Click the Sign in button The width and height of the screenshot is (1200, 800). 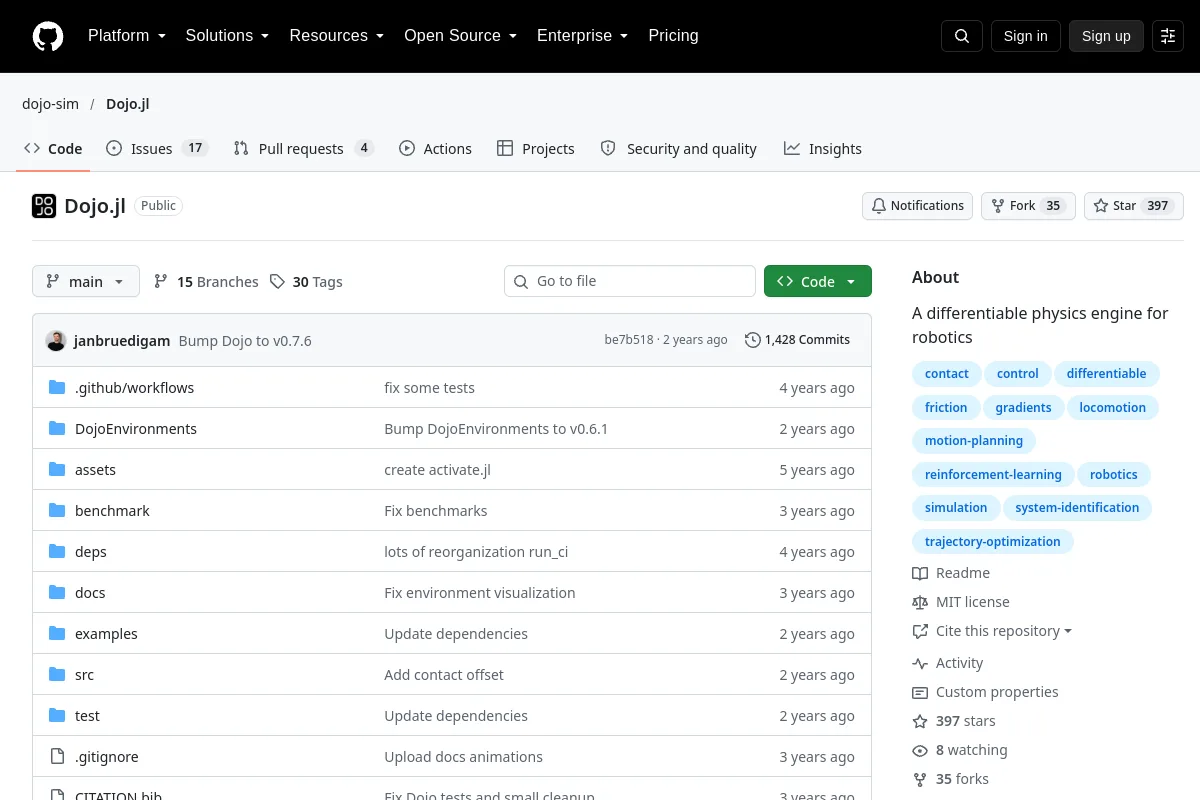[1026, 36]
